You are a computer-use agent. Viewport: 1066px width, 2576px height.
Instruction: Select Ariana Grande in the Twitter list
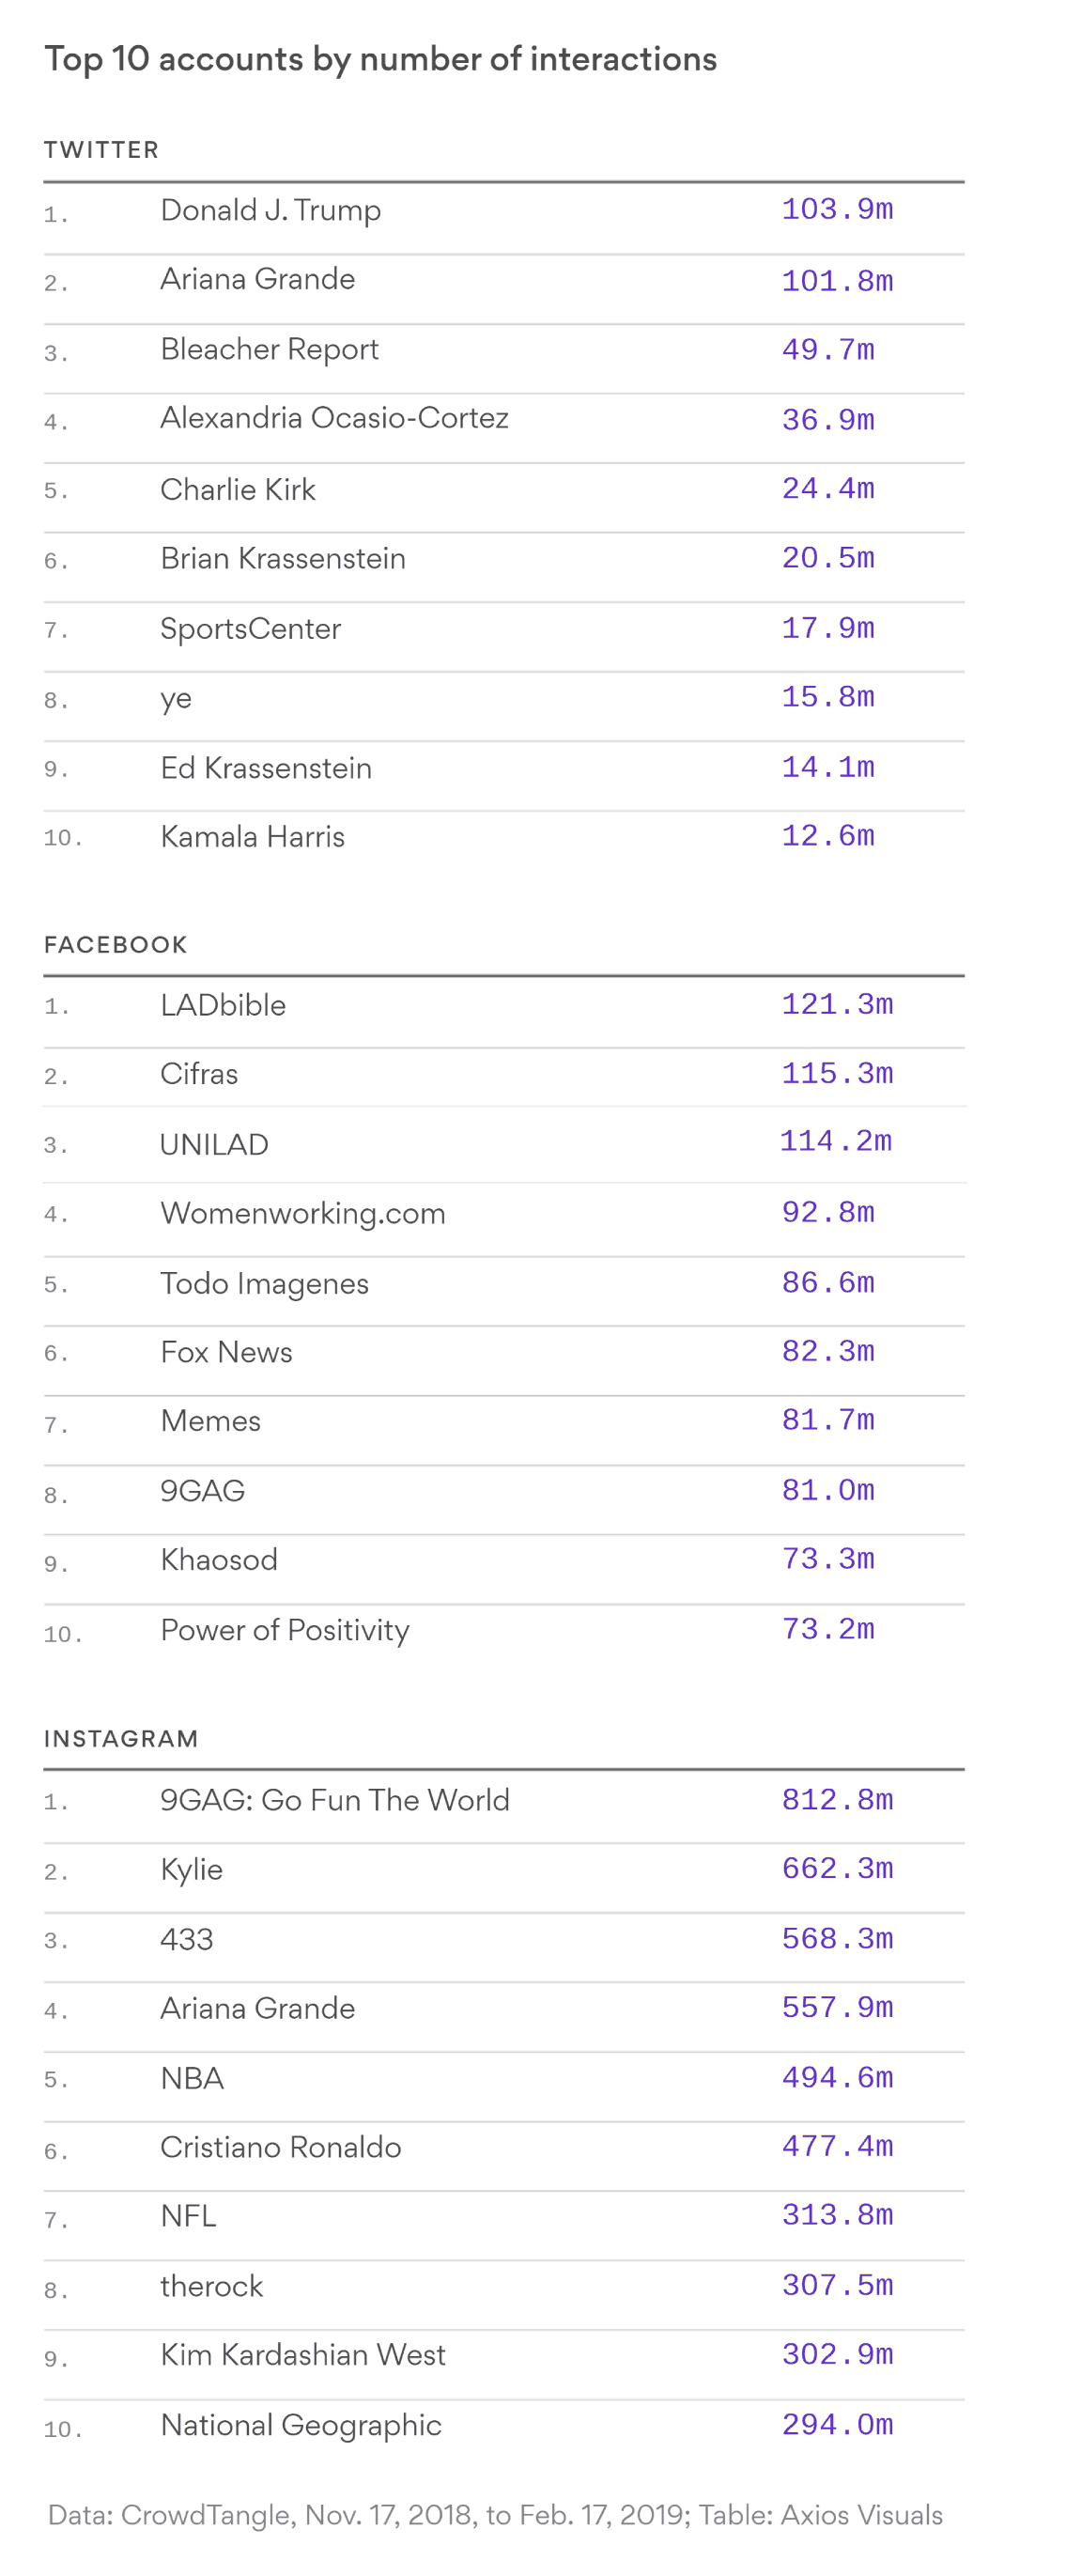(257, 279)
